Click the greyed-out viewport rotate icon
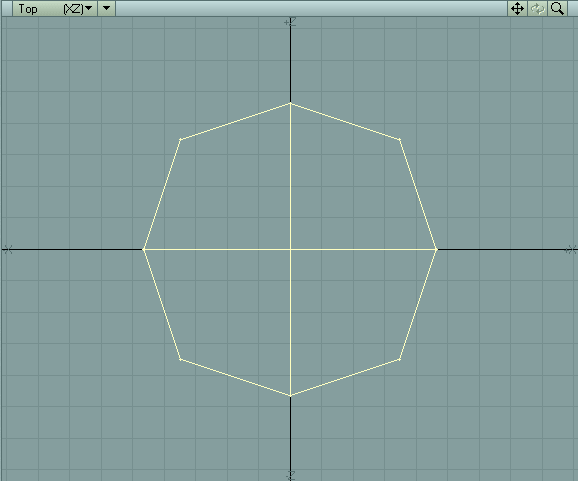578x481 pixels. click(537, 8)
